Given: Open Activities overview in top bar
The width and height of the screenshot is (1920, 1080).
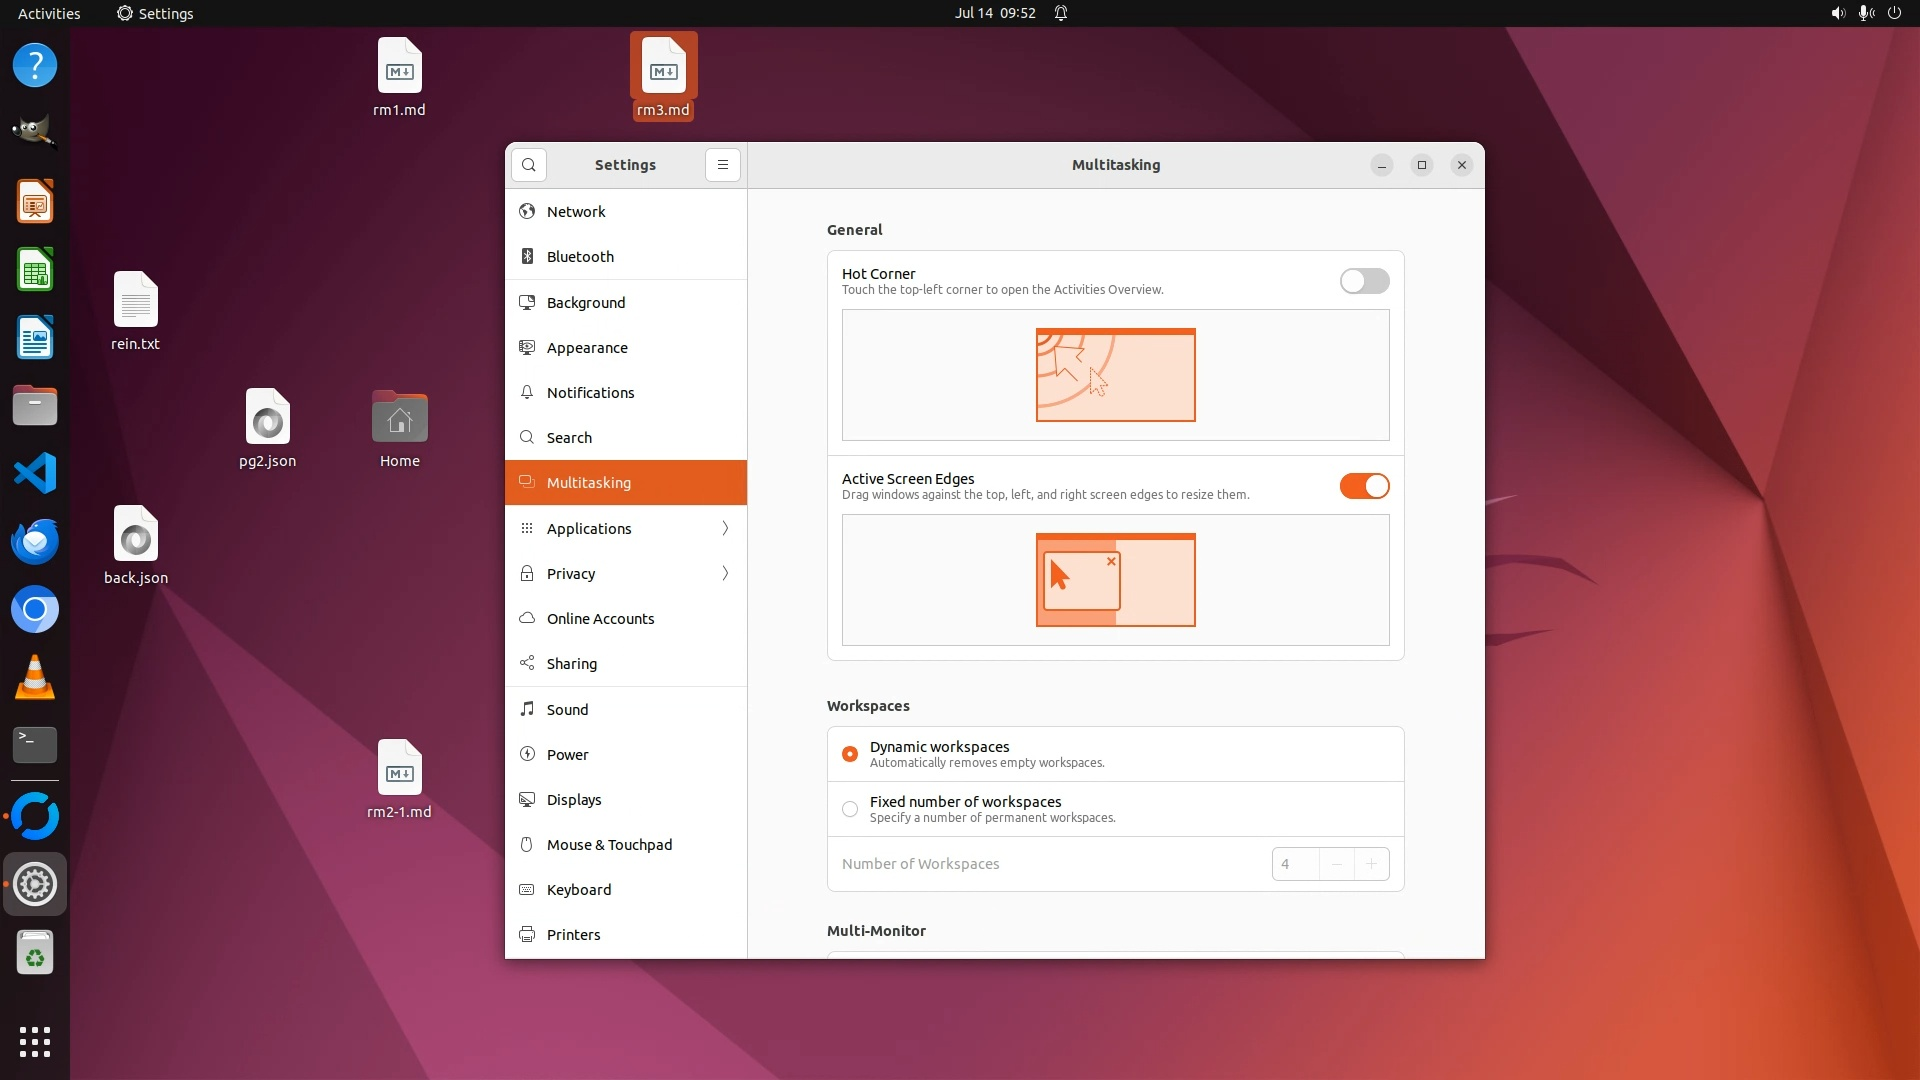Looking at the screenshot, I should point(49,13).
